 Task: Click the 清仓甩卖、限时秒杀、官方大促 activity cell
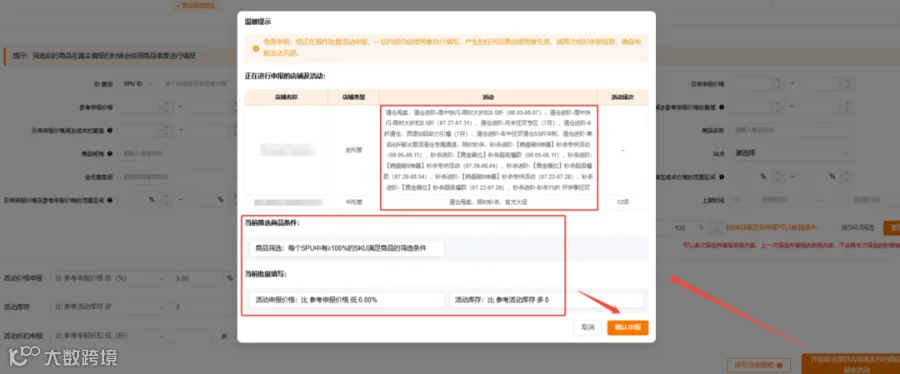(488, 202)
